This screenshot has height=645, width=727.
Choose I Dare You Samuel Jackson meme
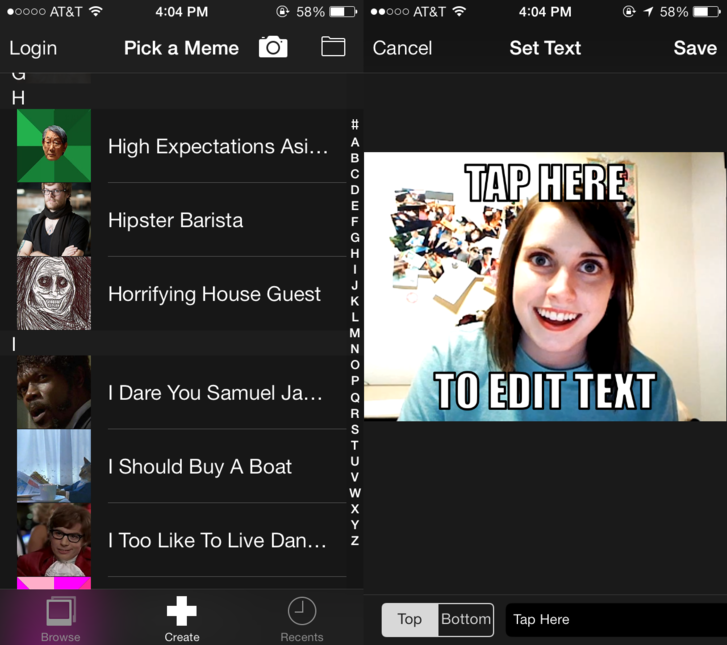tap(215, 393)
